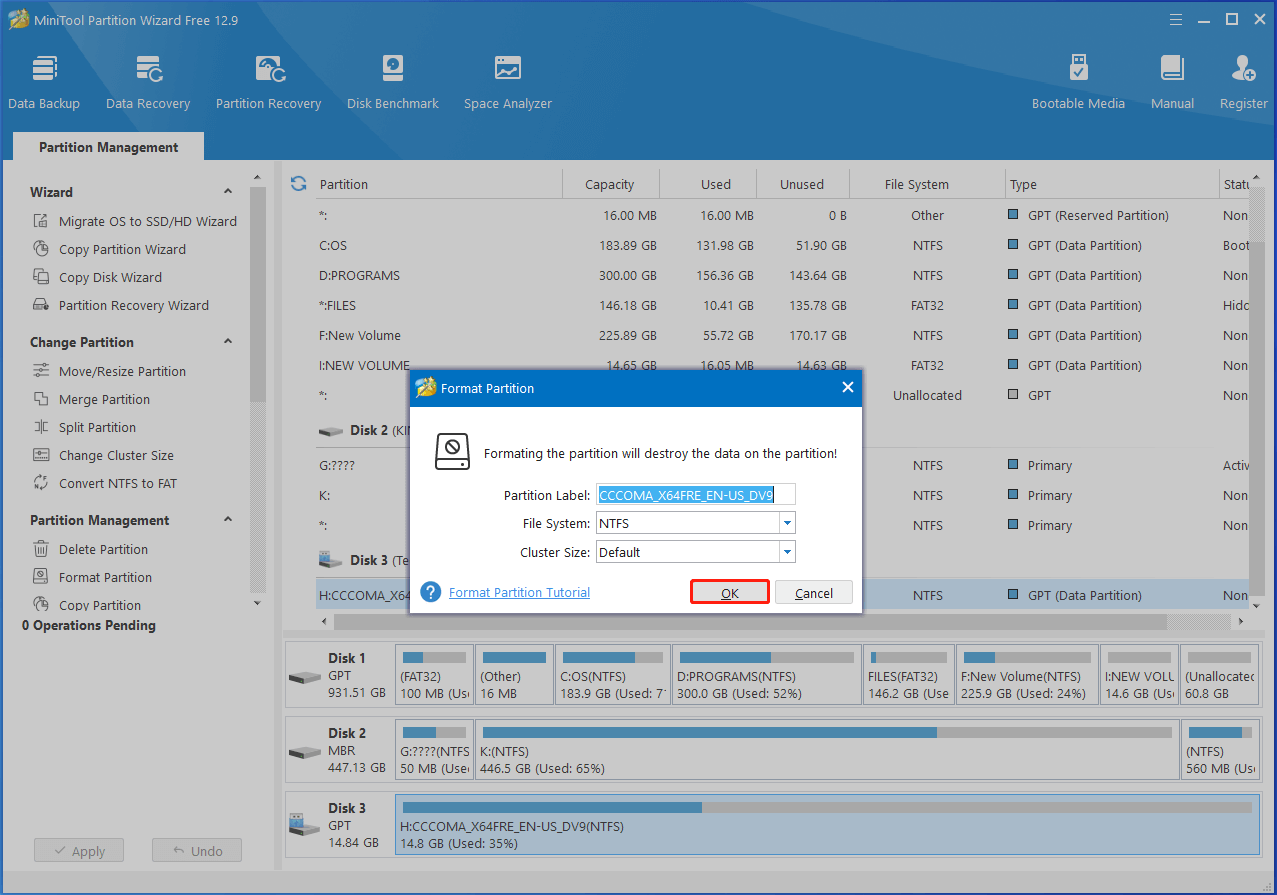Select Merge Partition
The image size is (1277, 895).
coord(92,399)
